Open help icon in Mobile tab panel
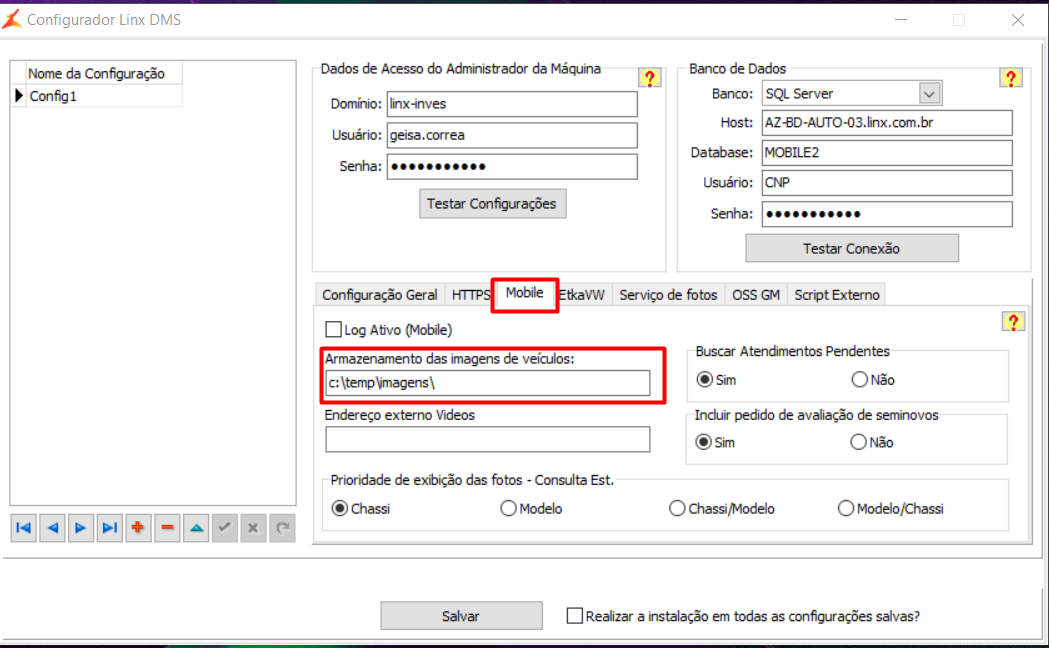1049x648 pixels. coord(1013,322)
